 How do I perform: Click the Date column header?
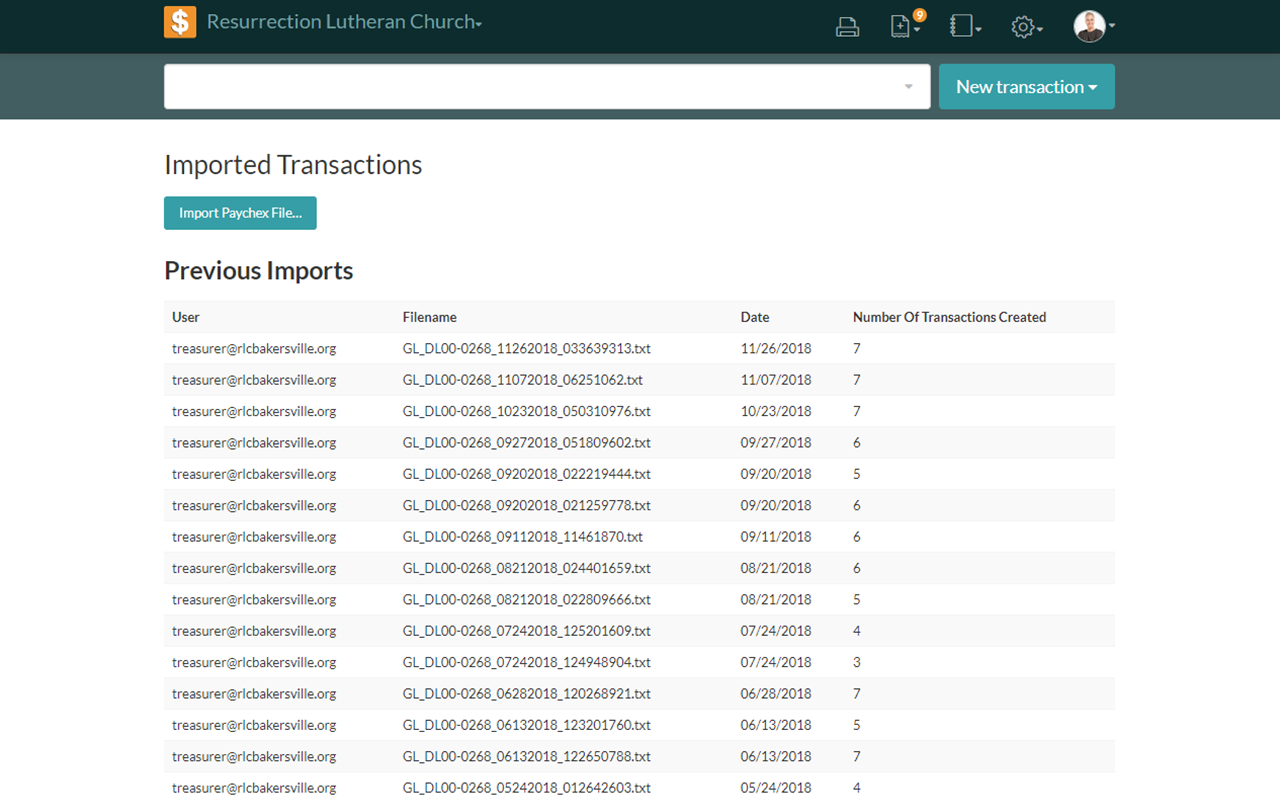coord(755,317)
